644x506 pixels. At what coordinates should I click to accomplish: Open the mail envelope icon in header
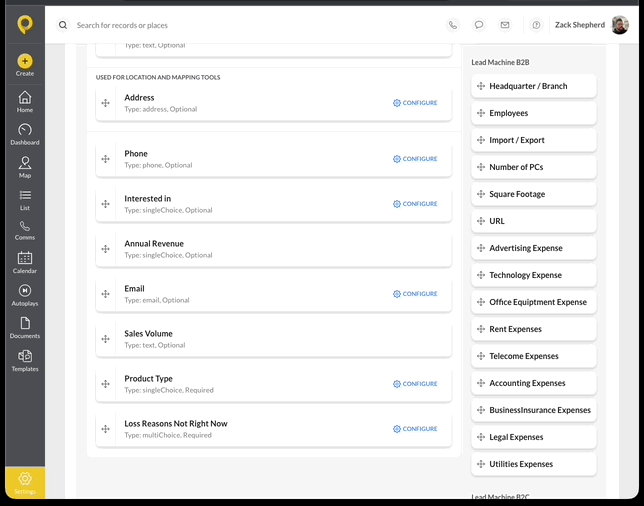[x=505, y=25]
